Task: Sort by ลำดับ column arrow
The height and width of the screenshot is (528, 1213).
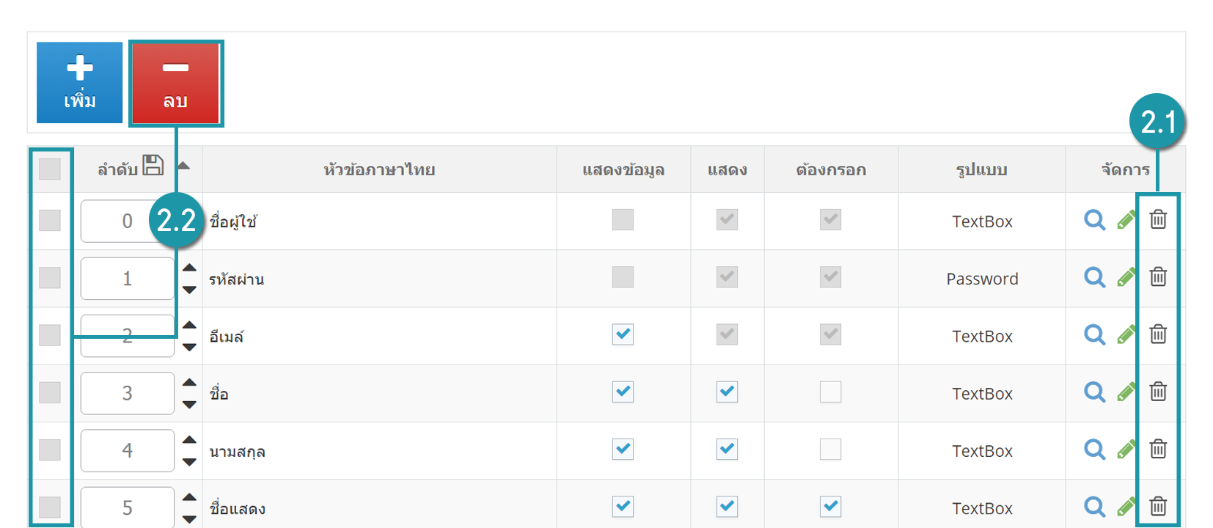Action: tap(183, 165)
